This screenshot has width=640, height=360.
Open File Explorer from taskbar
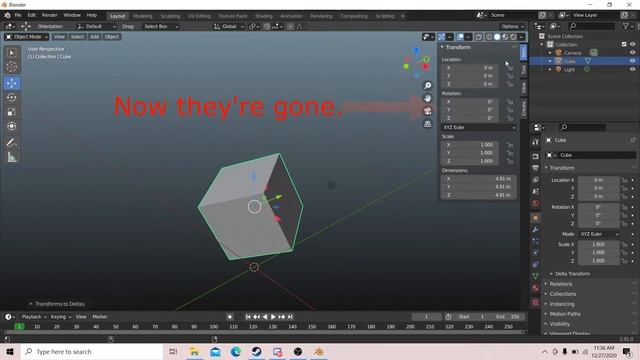tap(194, 351)
